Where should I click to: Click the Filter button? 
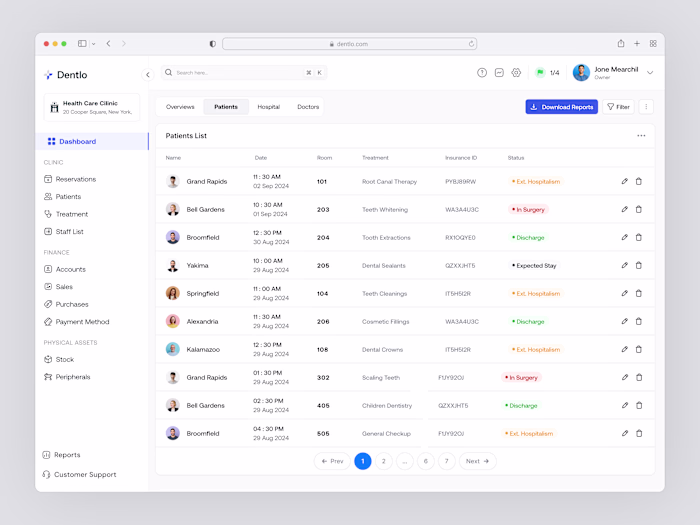coord(618,107)
